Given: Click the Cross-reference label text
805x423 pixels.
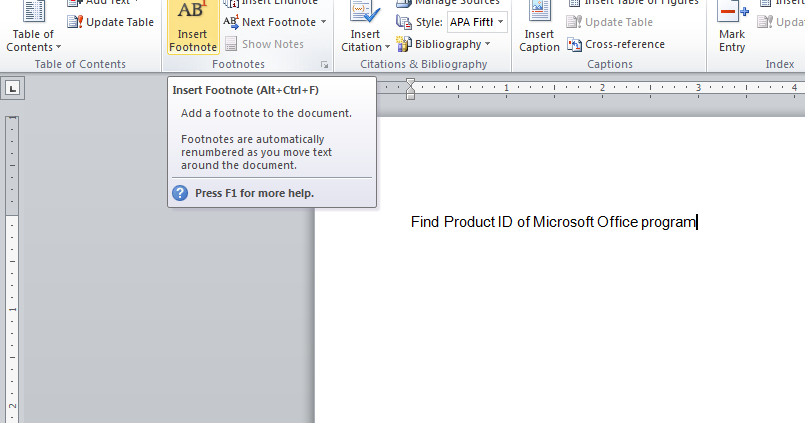Looking at the screenshot, I should coord(625,44).
